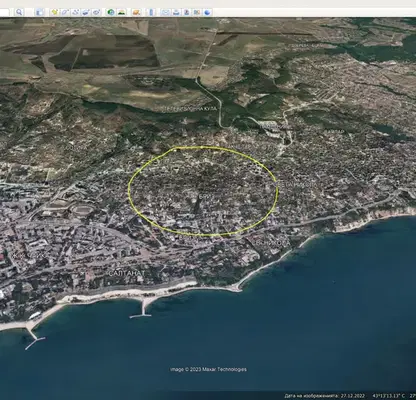Open the planet switcher dropdown
The height and width of the screenshot is (400, 416).
tap(136, 12)
